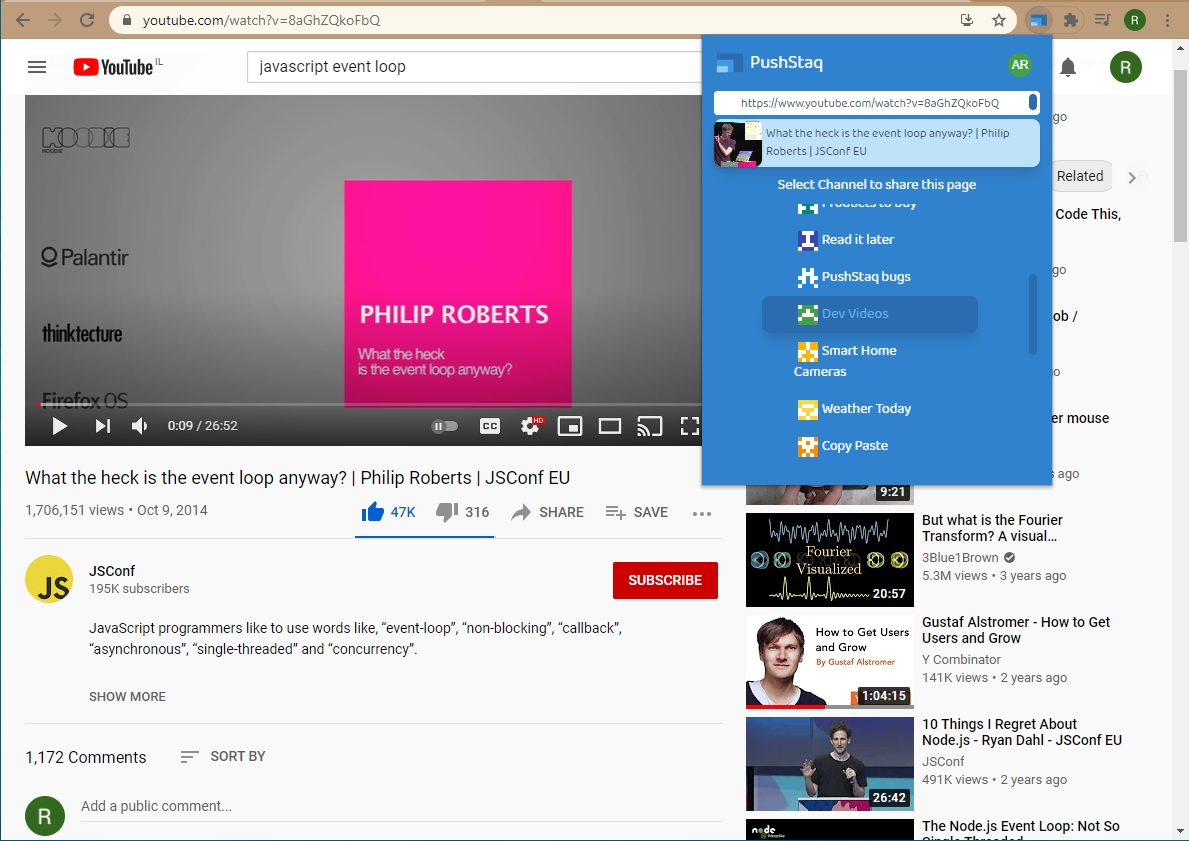Reload the page with the refresh icon
This screenshot has width=1189, height=841.
click(87, 20)
